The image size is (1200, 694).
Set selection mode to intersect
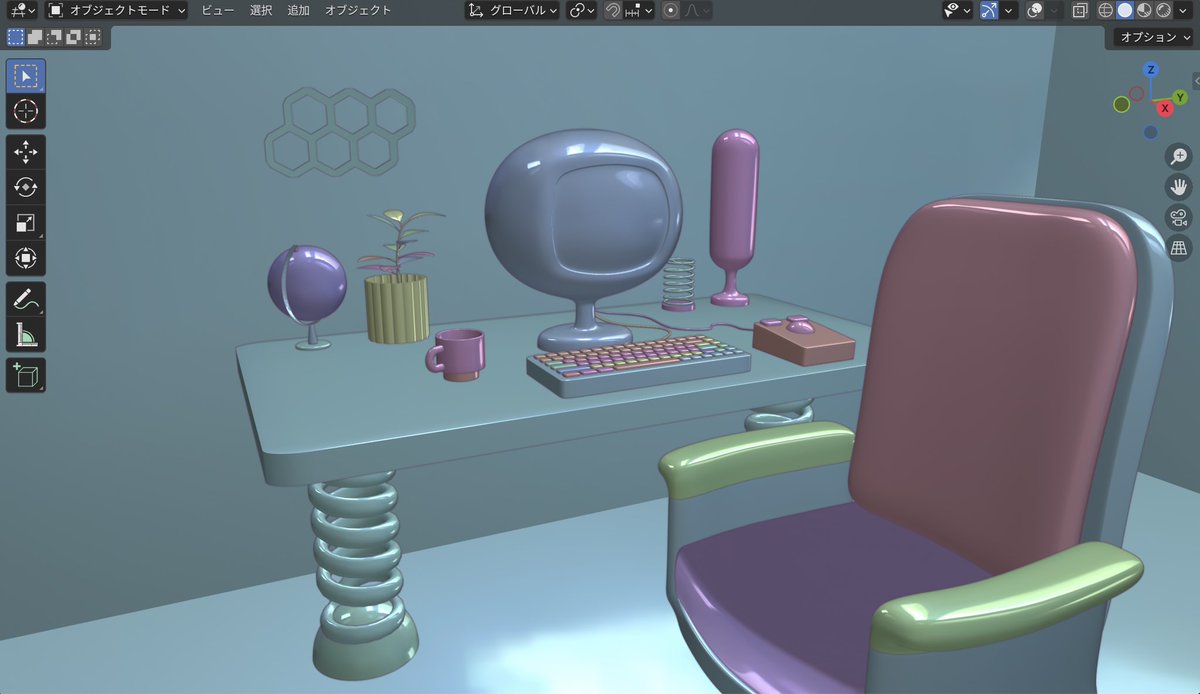(92, 37)
